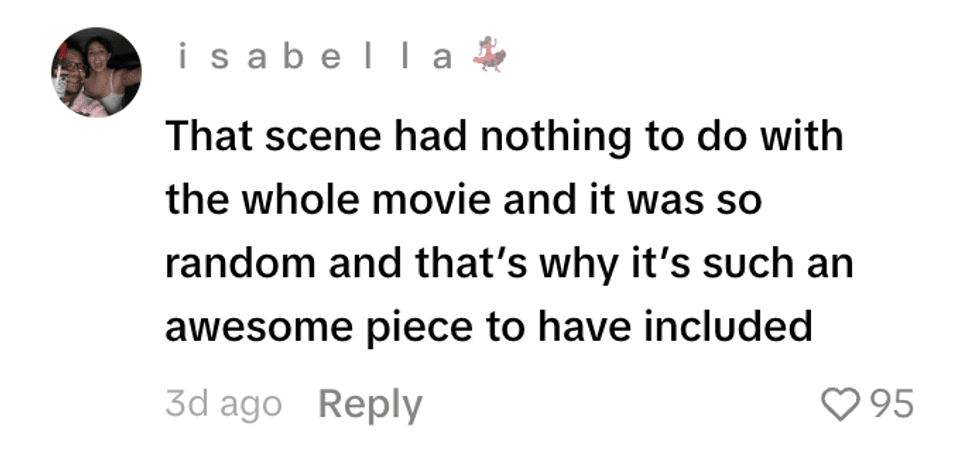Click the 95 likes count
Image resolution: width=980 pixels, height=455 pixels.
[892, 405]
